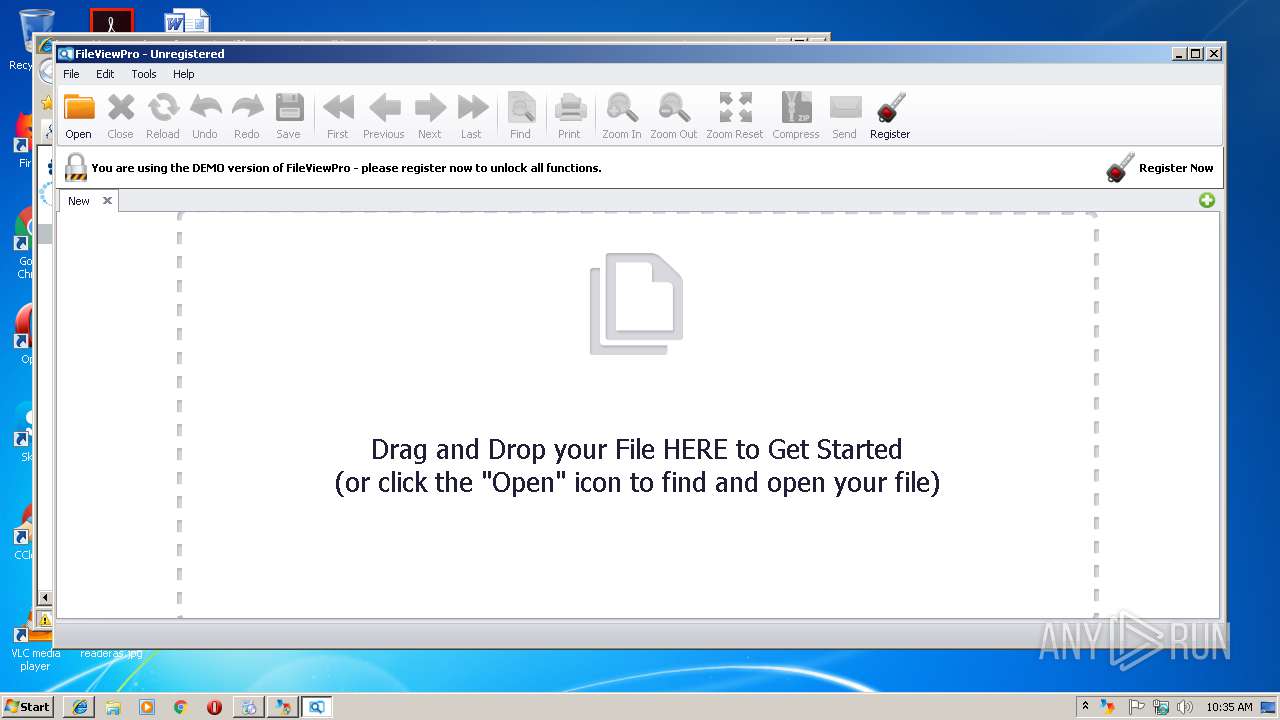Screen dimensions: 1280x720
Task: Click the taskbar clock 10:35 AM
Action: (x=1229, y=707)
